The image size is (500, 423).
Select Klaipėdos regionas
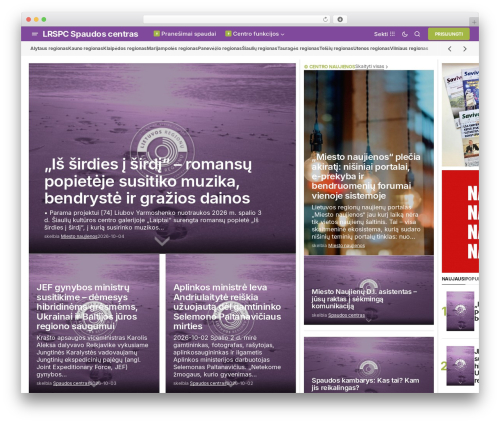tap(125, 49)
